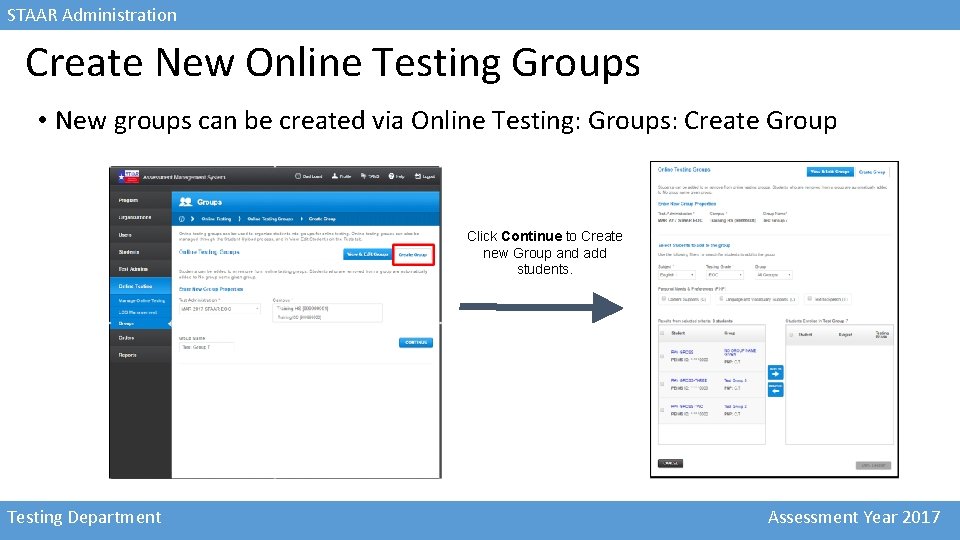Open the Reports sidebar menu
Viewport: 960px width, 540px height.
pos(140,355)
